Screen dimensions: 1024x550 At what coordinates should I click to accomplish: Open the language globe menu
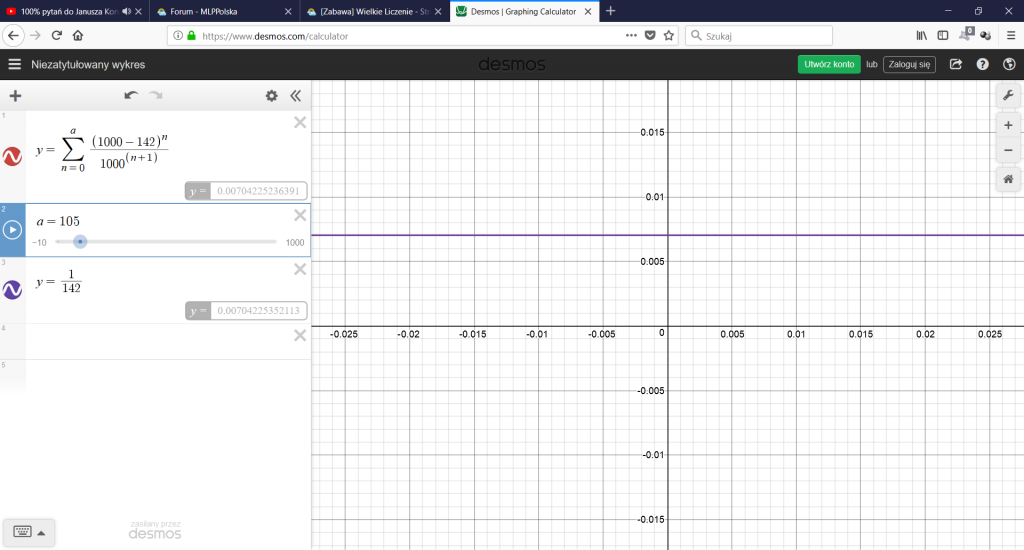[1008, 64]
